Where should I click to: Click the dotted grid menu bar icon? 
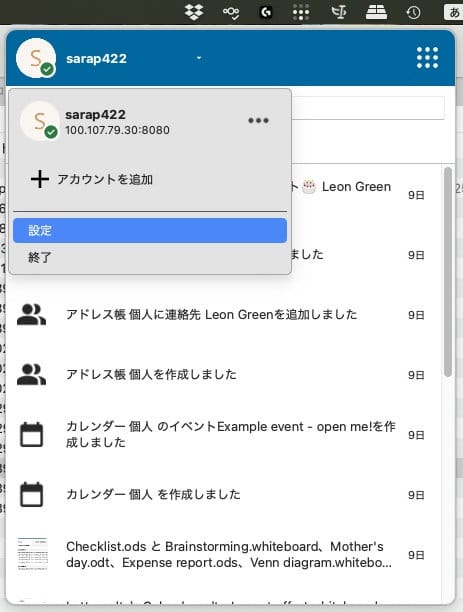[301, 12]
